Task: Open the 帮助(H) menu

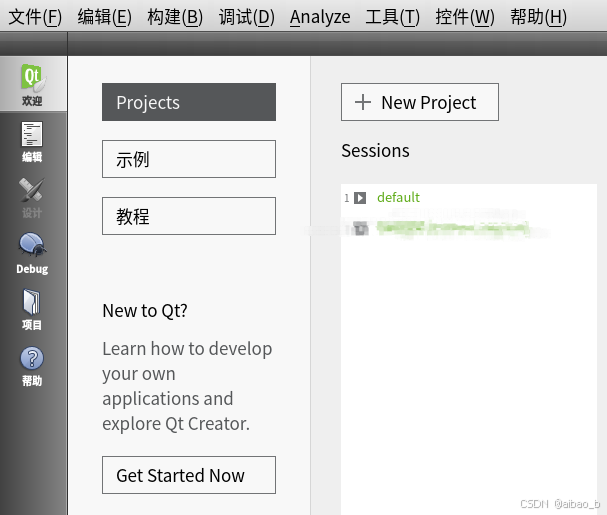Action: pyautogui.click(x=538, y=17)
